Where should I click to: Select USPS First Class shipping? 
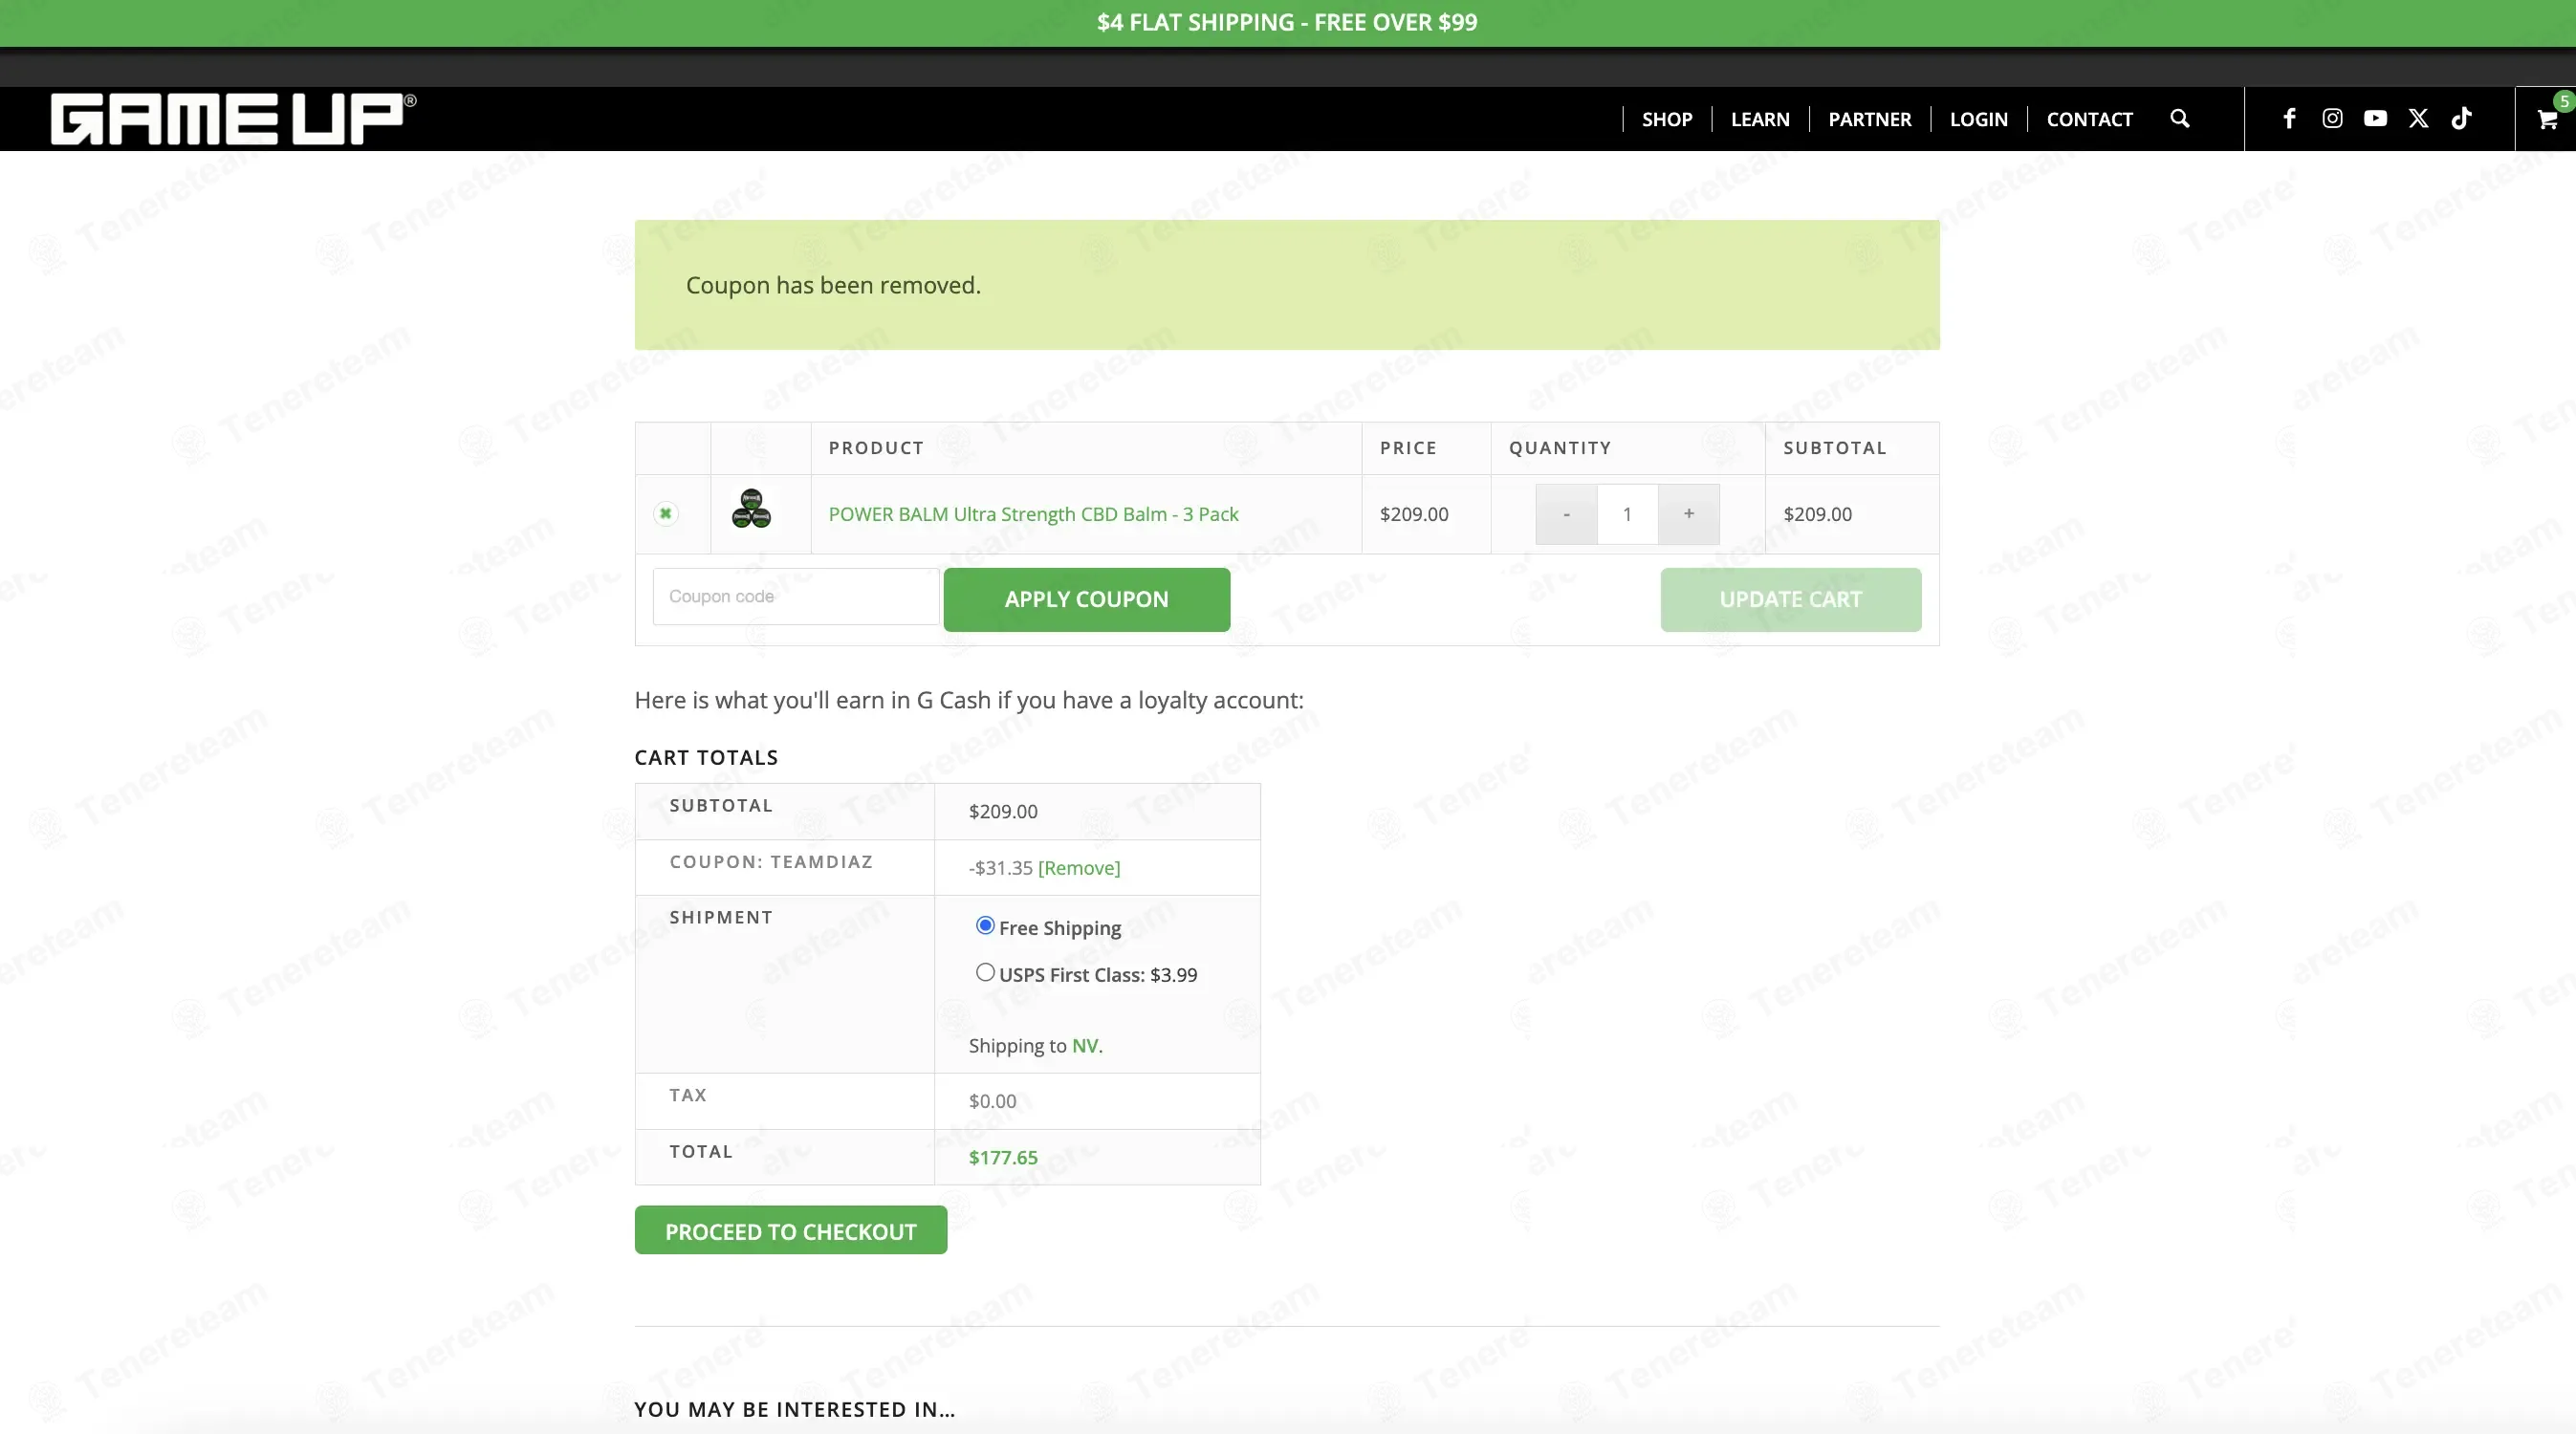tap(985, 972)
